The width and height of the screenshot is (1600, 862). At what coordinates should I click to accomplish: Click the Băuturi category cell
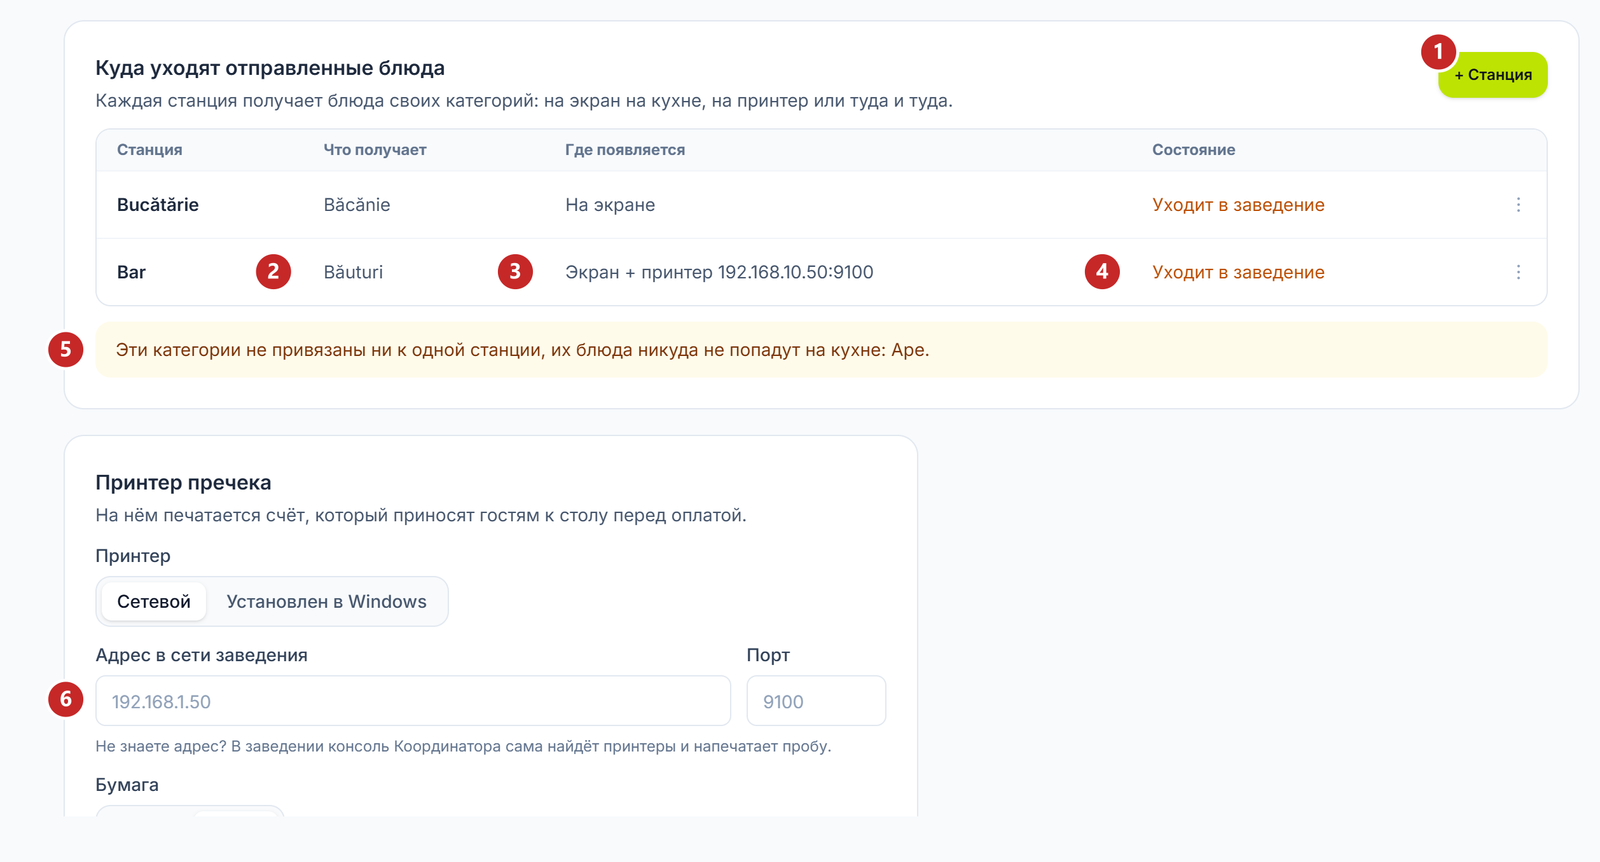(353, 272)
